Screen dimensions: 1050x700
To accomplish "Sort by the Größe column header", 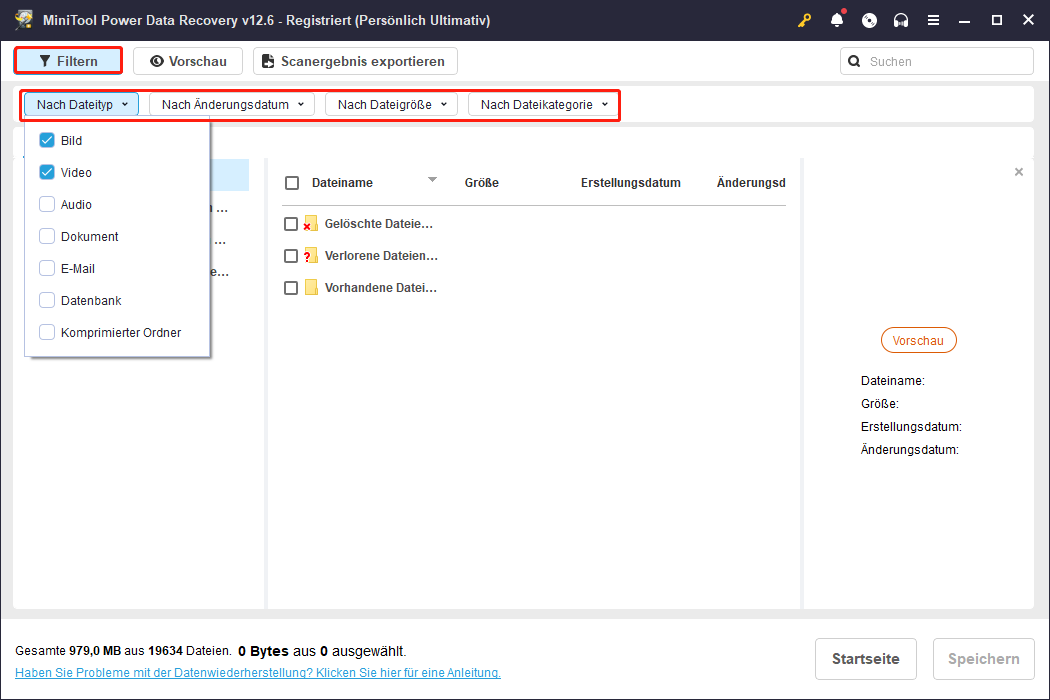I will pos(481,183).
